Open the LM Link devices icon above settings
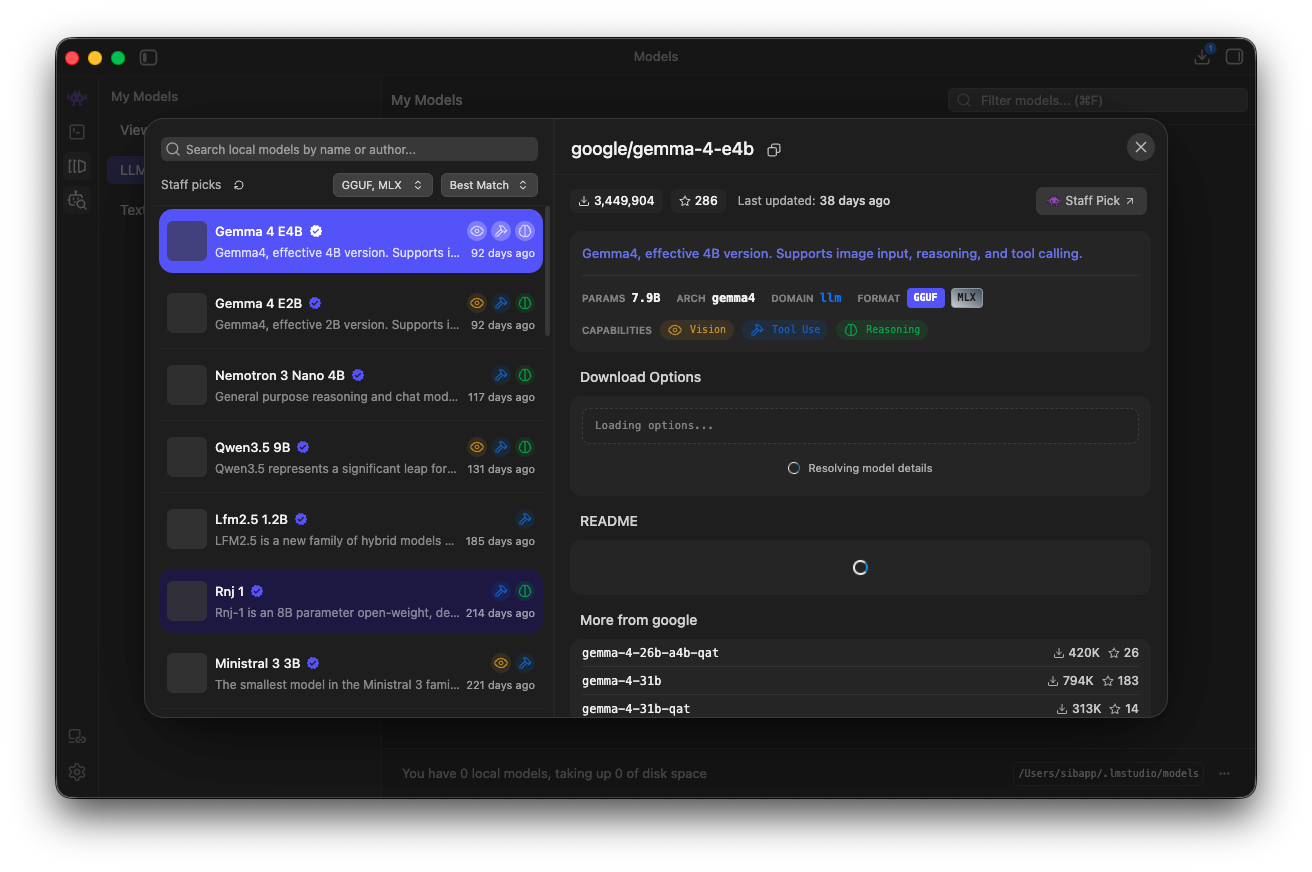 point(77,737)
